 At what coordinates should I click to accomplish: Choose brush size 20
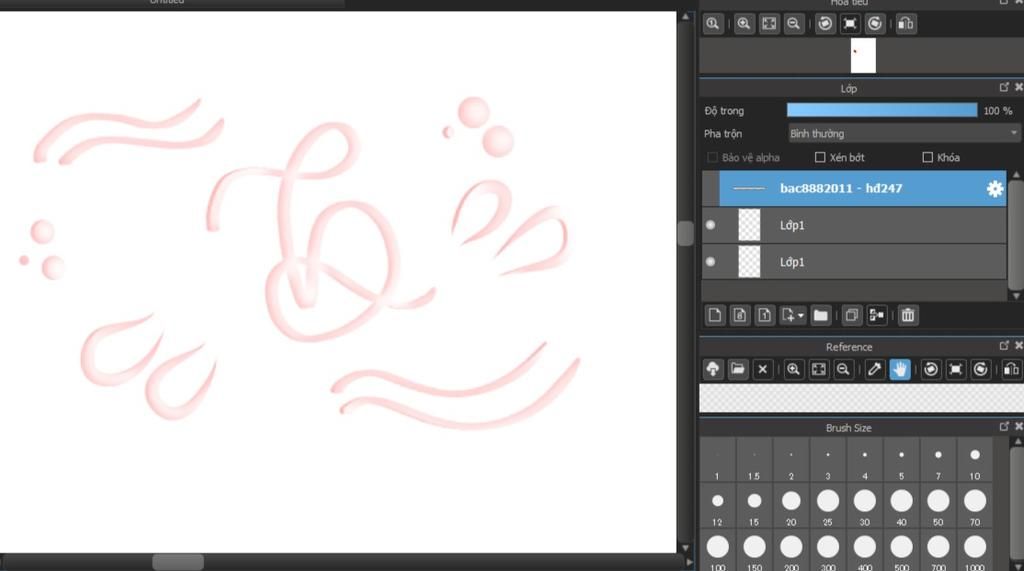point(791,508)
